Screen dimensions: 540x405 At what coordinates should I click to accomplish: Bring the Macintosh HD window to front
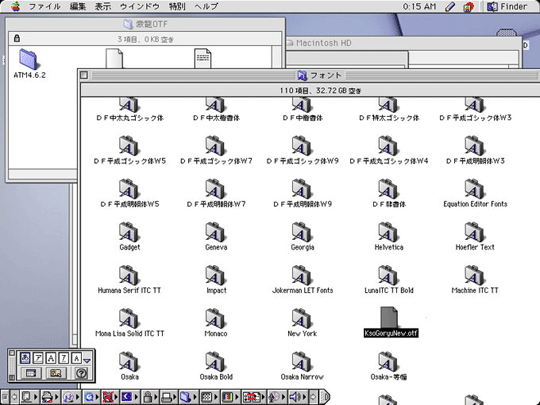click(x=403, y=43)
